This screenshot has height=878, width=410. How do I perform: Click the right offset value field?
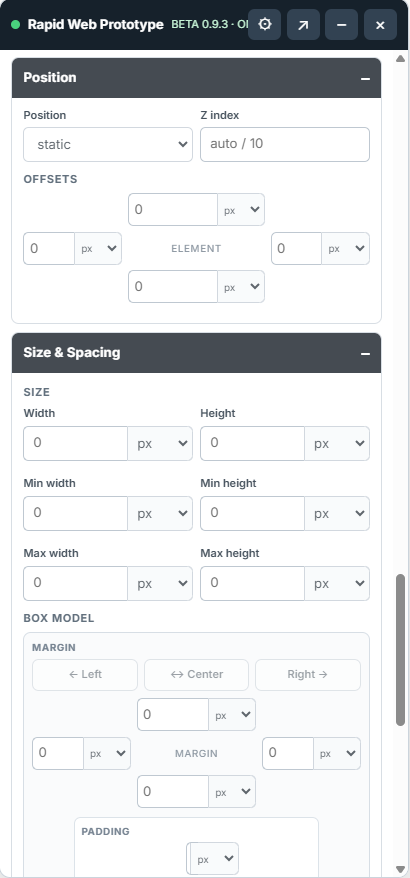coord(297,249)
